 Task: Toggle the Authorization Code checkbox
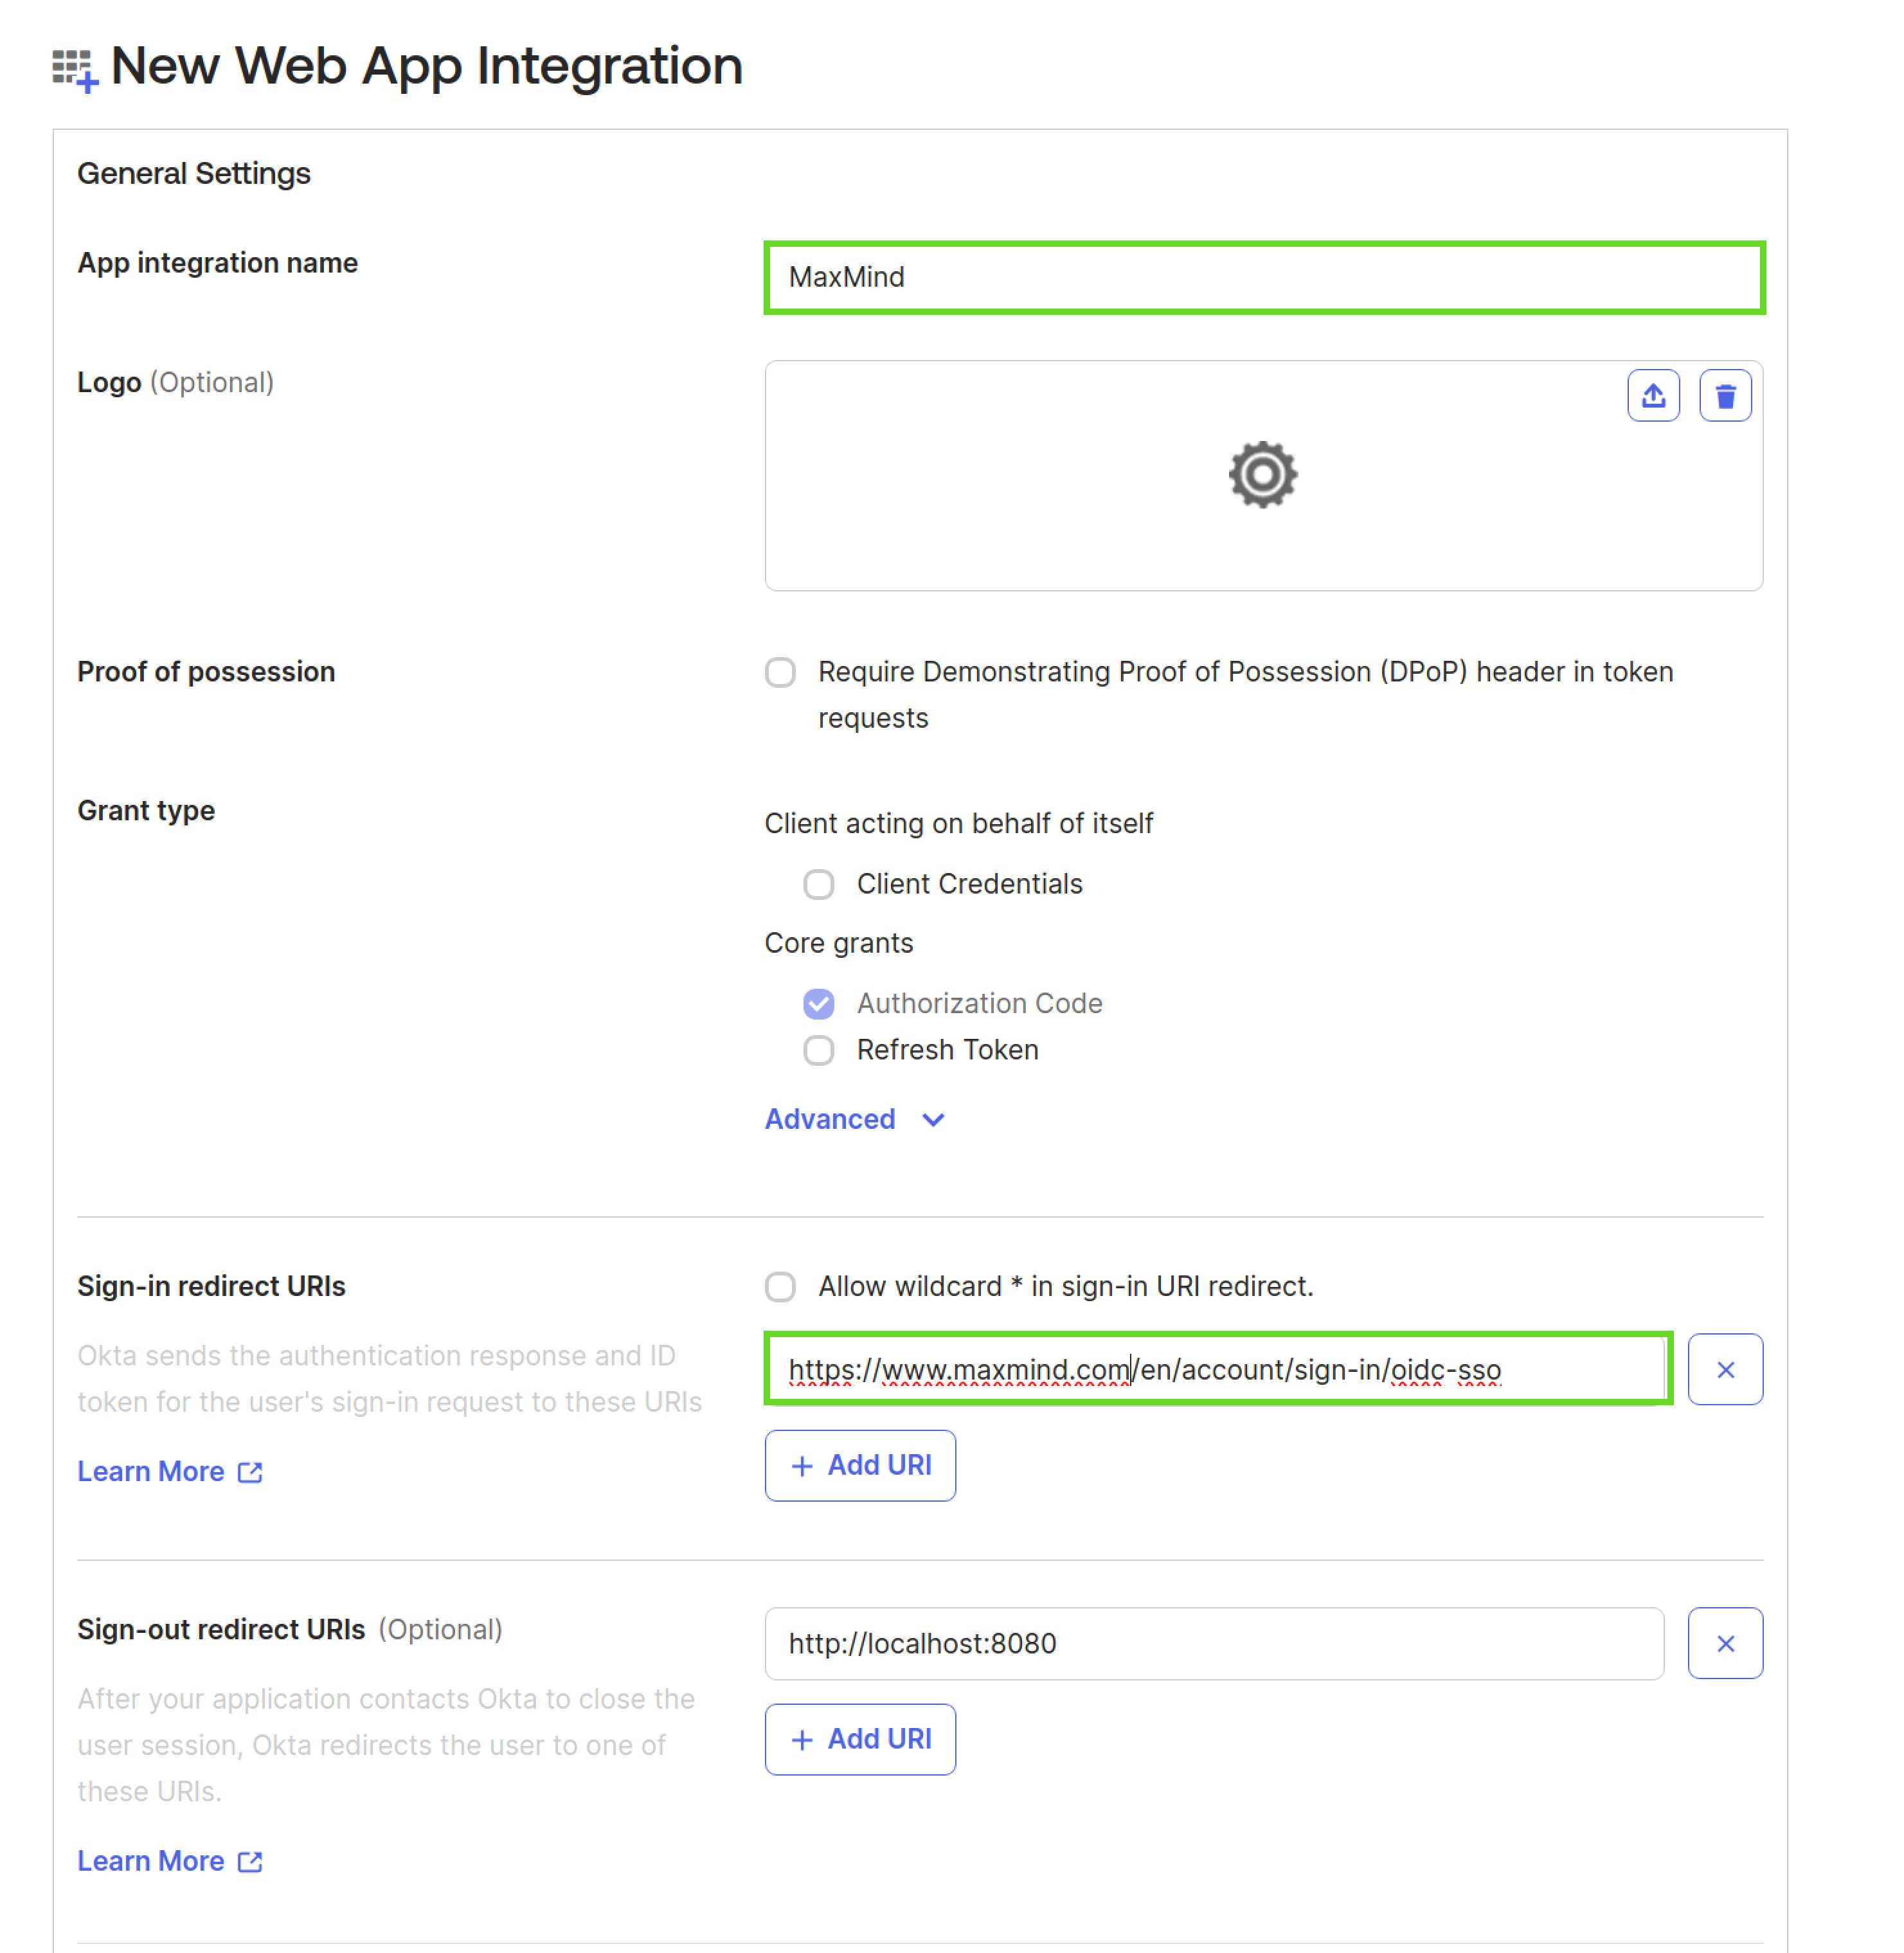click(x=818, y=1003)
